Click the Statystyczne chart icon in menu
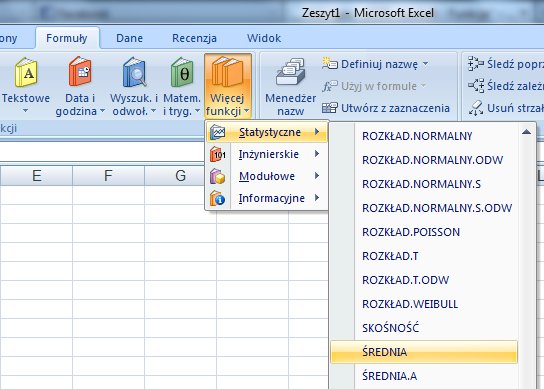This screenshot has height=389, width=544. pos(218,132)
